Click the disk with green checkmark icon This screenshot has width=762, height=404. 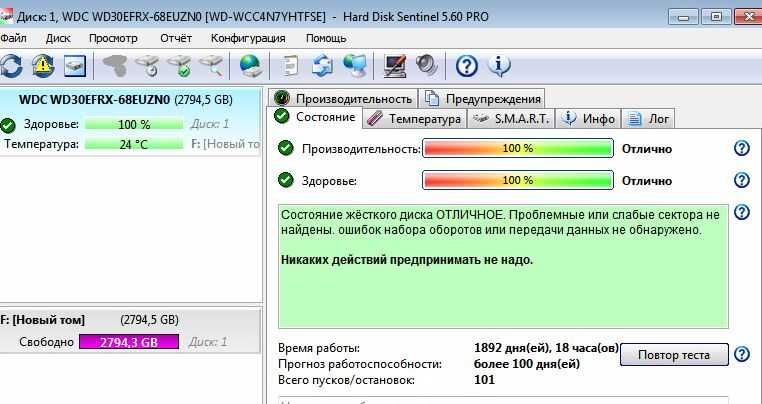tap(179, 66)
